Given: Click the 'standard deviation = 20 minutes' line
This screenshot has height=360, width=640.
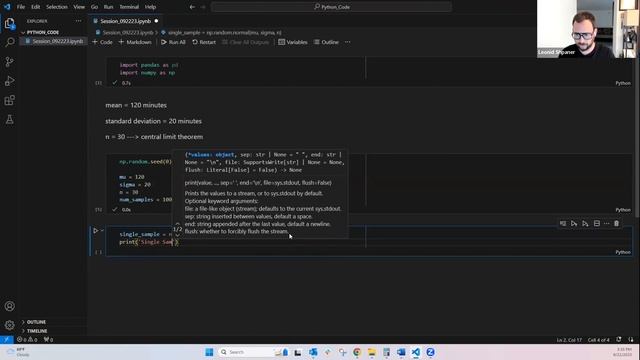Looking at the screenshot, I should point(153,121).
